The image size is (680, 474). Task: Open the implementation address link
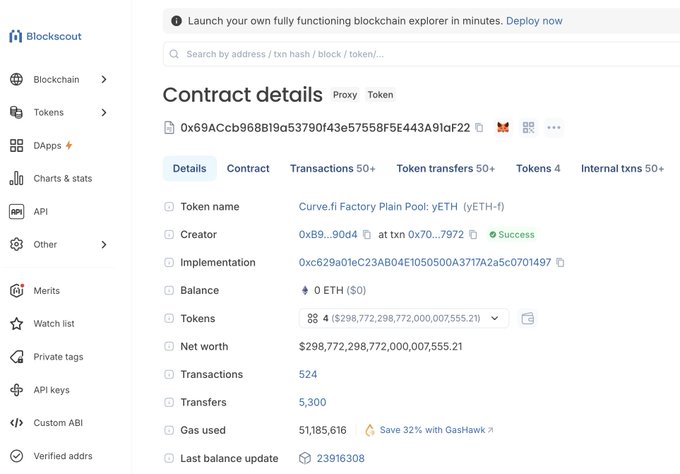click(424, 263)
